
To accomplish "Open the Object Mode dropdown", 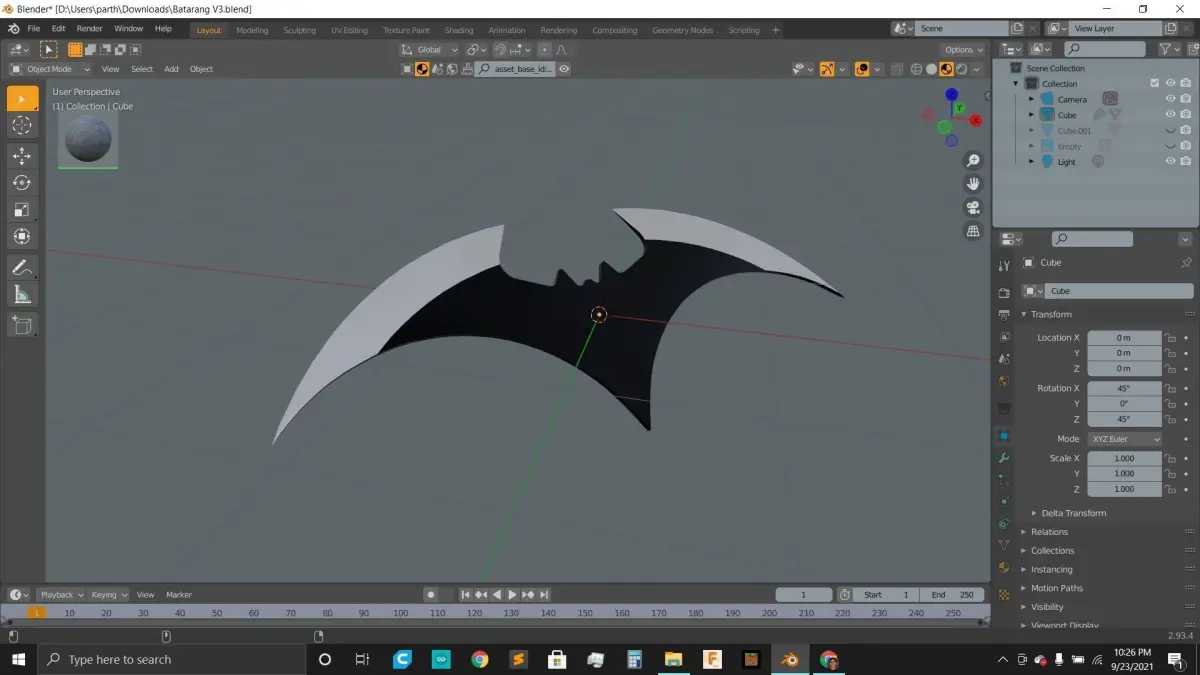I will pos(50,69).
